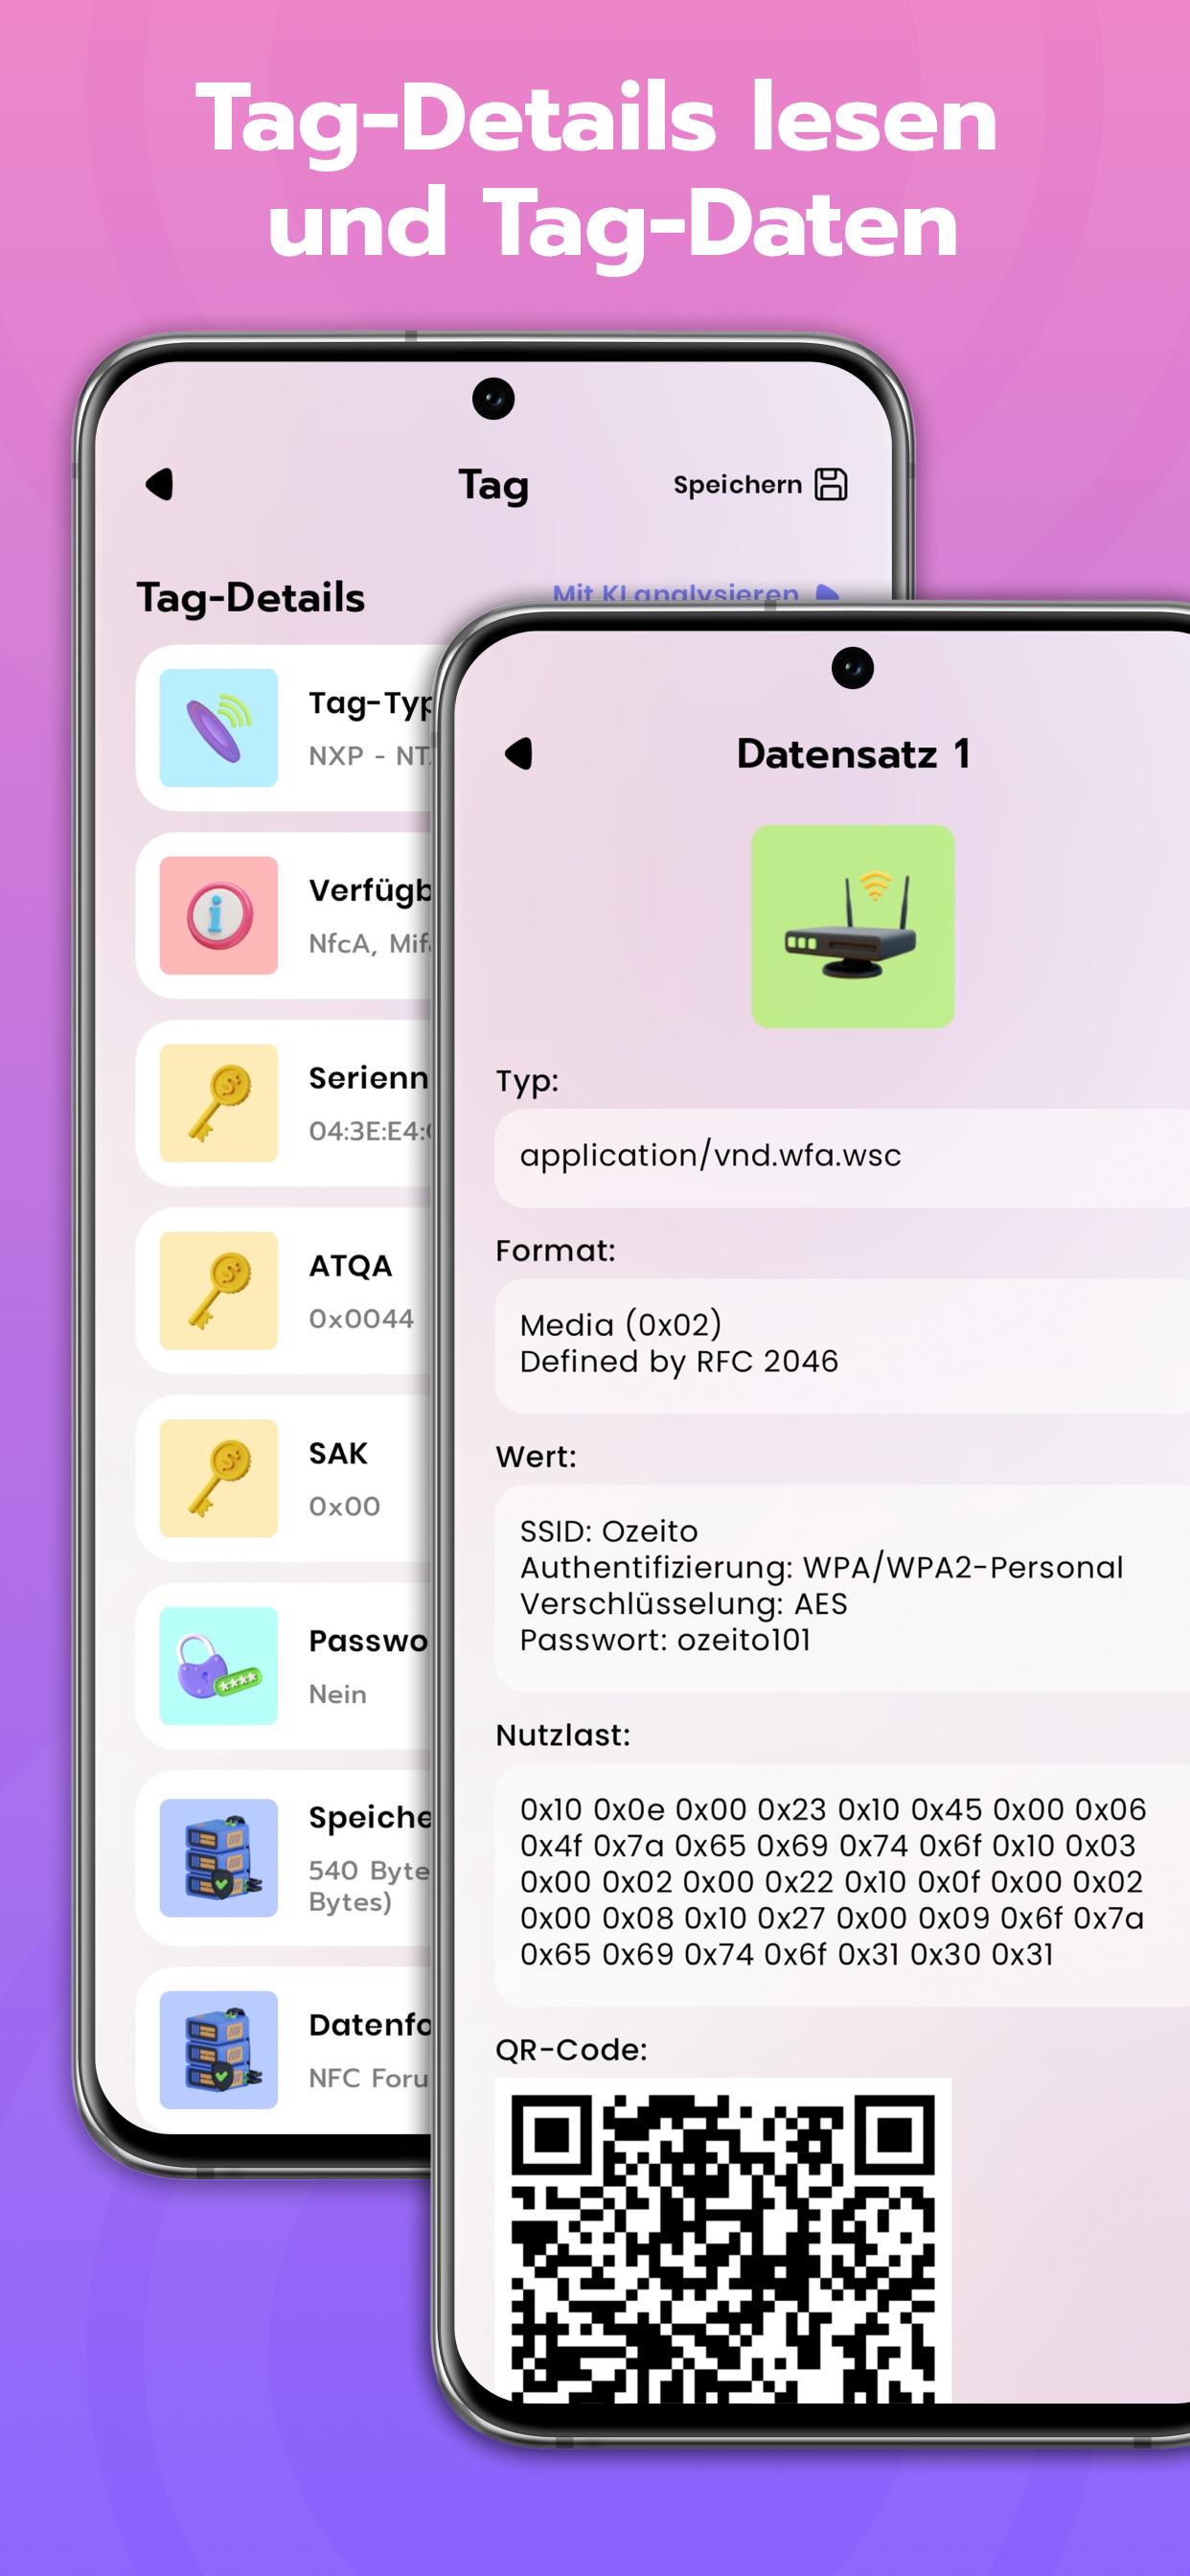This screenshot has width=1190, height=2576.
Task: Tap the SSID: Ozeito line
Action: click(x=609, y=1532)
